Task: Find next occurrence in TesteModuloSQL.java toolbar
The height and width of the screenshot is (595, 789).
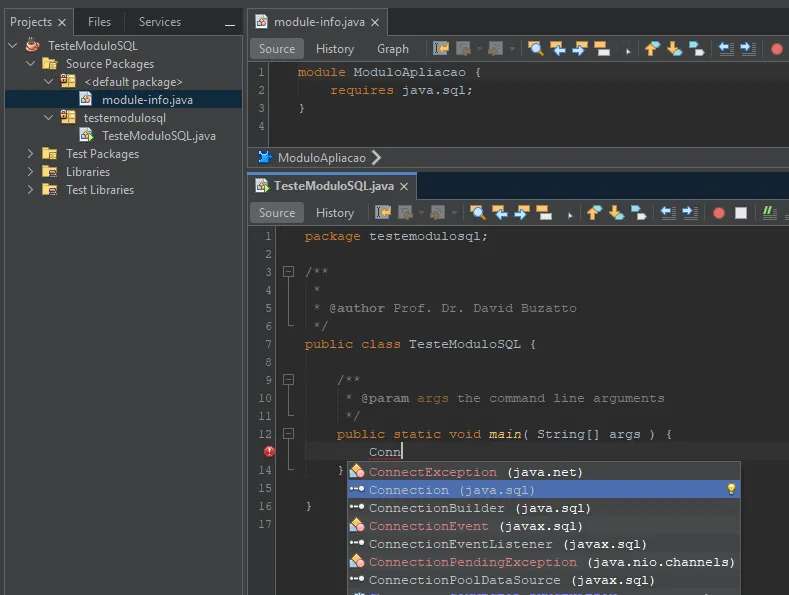Action: point(522,213)
